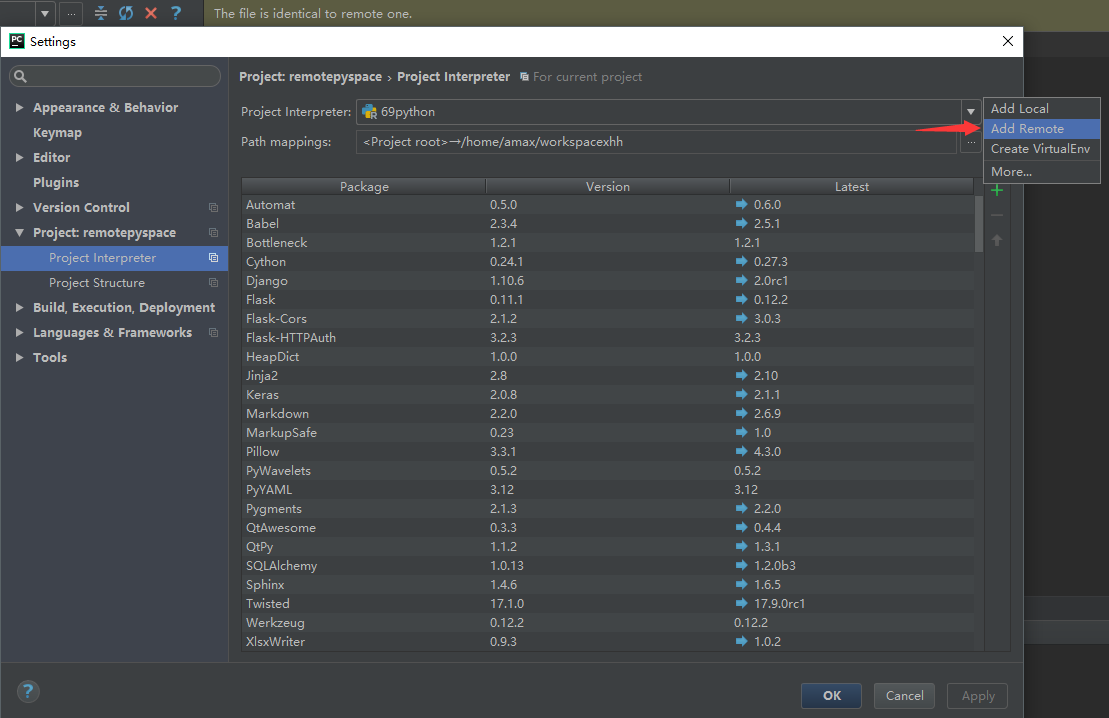The height and width of the screenshot is (718, 1109).
Task: Open the Project Interpreter dropdown arrow
Action: click(970, 112)
